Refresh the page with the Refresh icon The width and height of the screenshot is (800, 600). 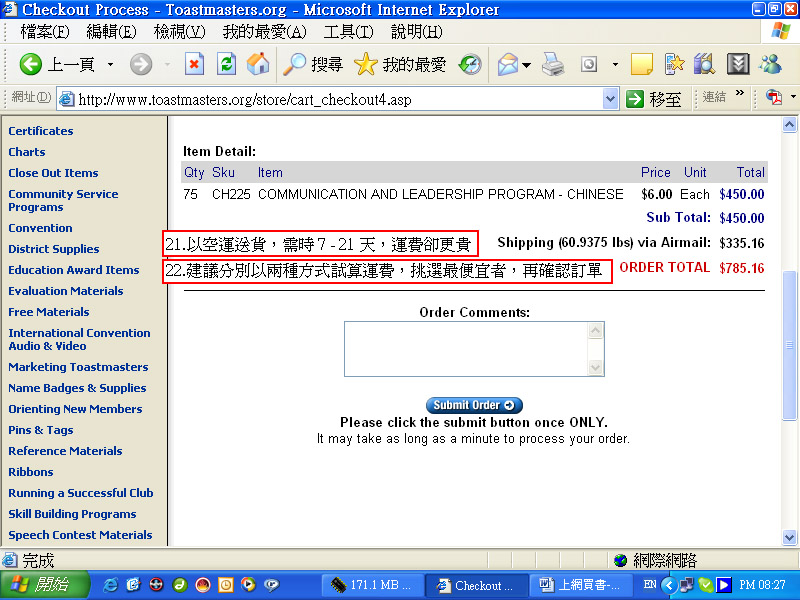[x=226, y=65]
